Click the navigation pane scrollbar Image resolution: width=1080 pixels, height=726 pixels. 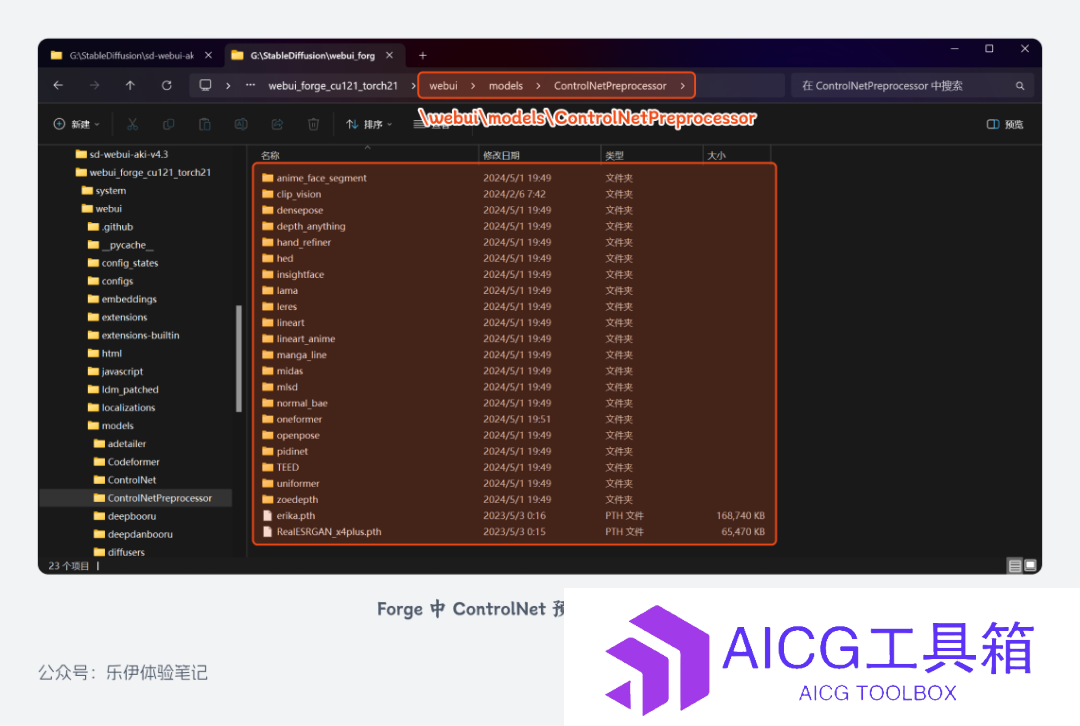click(x=239, y=357)
